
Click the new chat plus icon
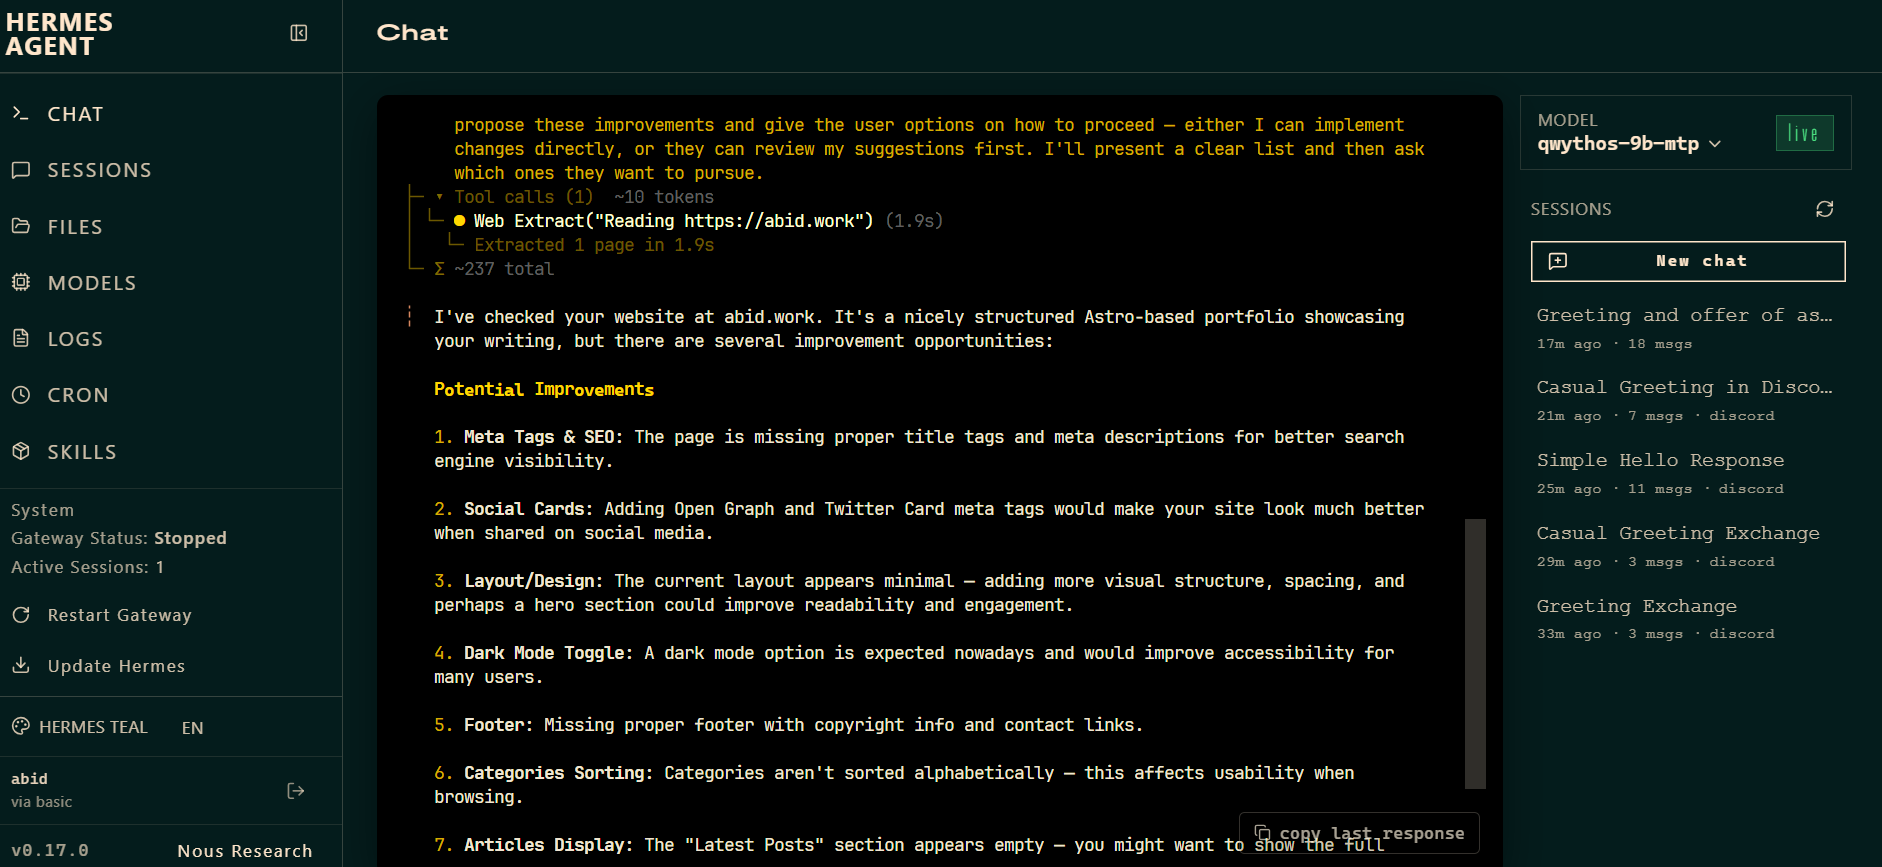[x=1557, y=261]
